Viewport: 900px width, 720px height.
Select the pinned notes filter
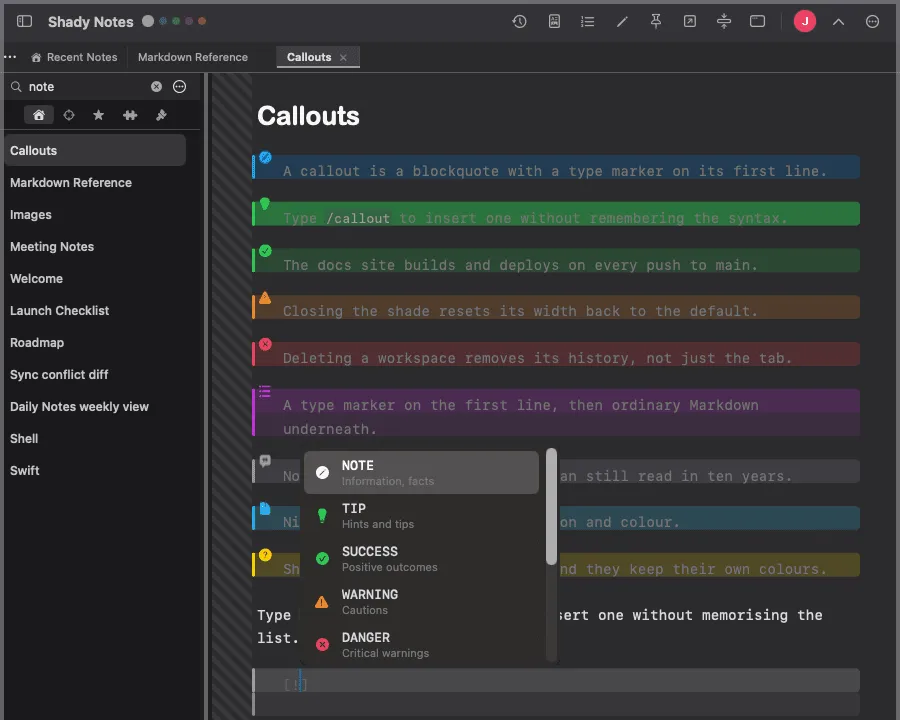tap(161, 115)
